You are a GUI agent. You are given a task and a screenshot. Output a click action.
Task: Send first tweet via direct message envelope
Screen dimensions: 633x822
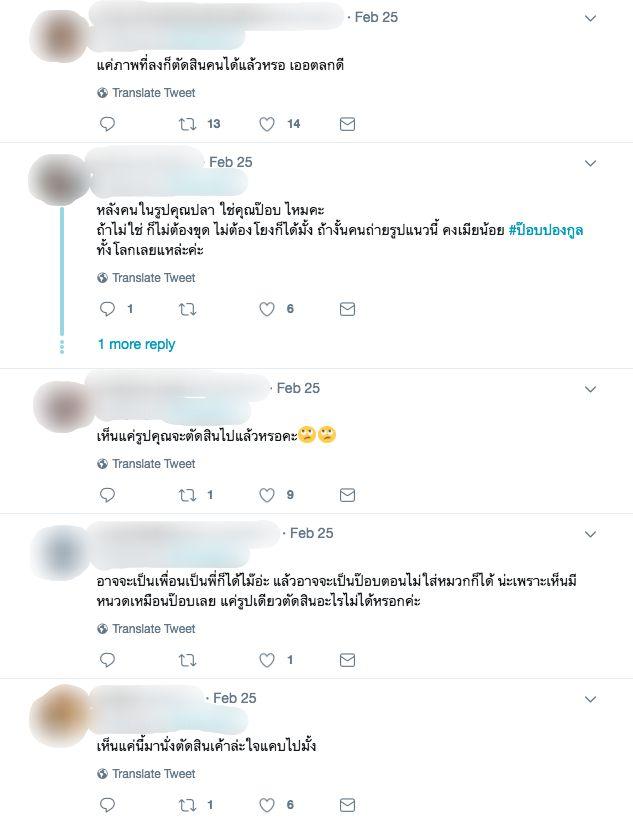click(347, 124)
